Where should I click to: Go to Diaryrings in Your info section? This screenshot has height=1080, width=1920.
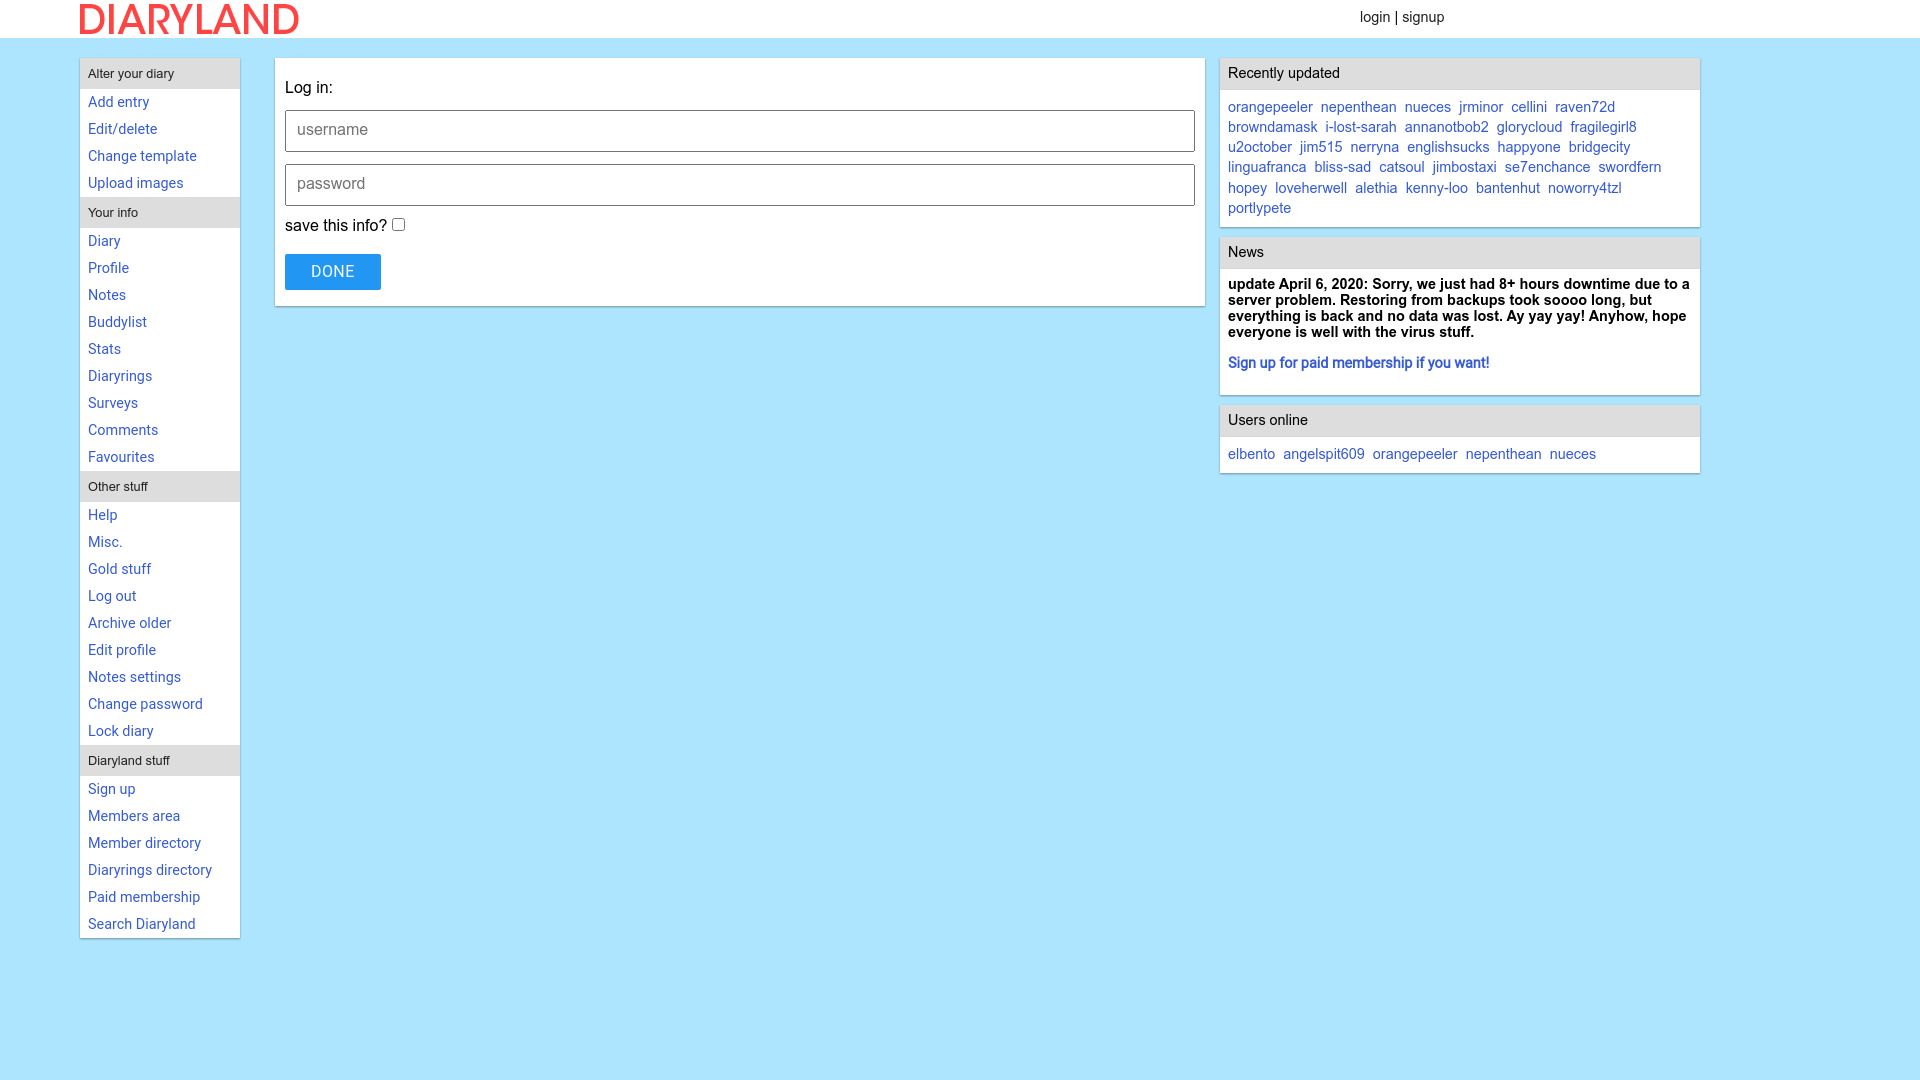coord(120,376)
